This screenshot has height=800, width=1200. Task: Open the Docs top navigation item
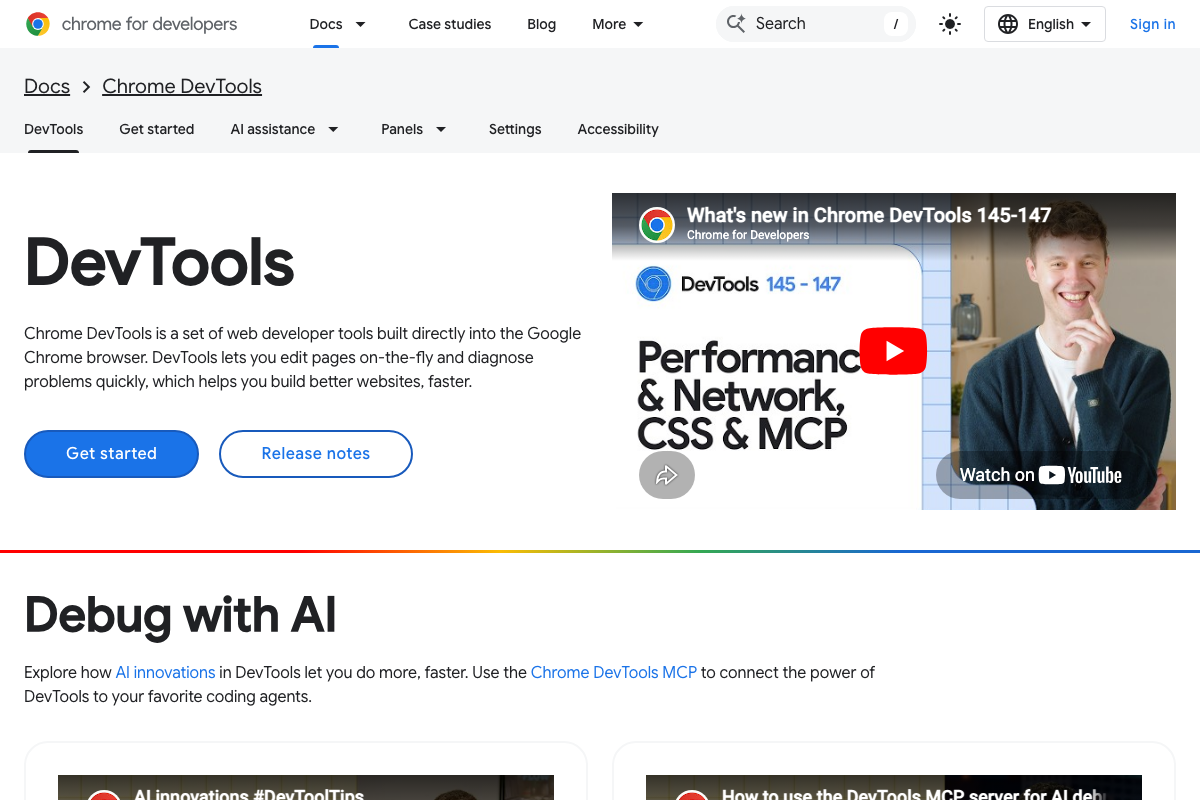tap(326, 24)
